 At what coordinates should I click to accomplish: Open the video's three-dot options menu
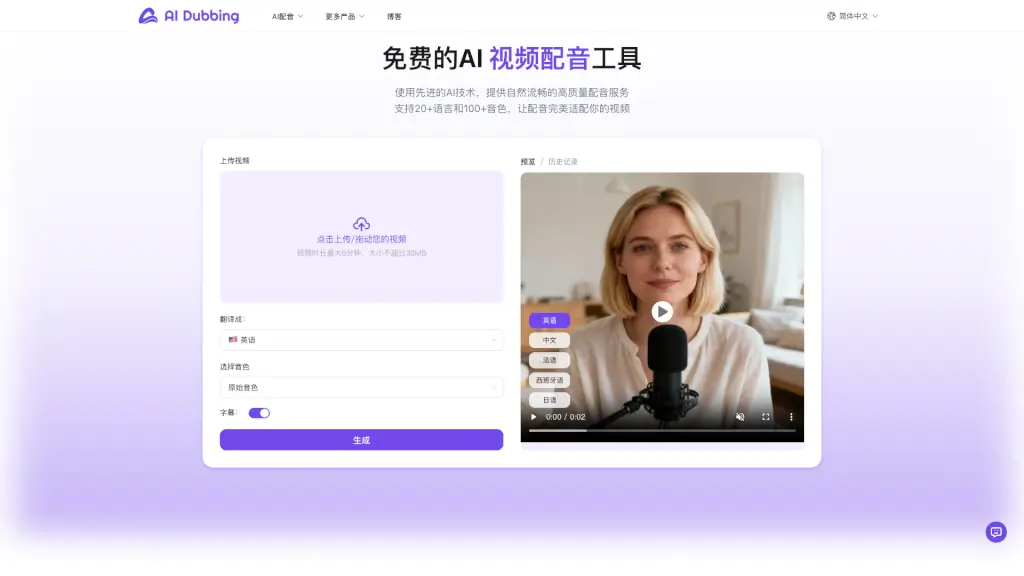(x=791, y=417)
